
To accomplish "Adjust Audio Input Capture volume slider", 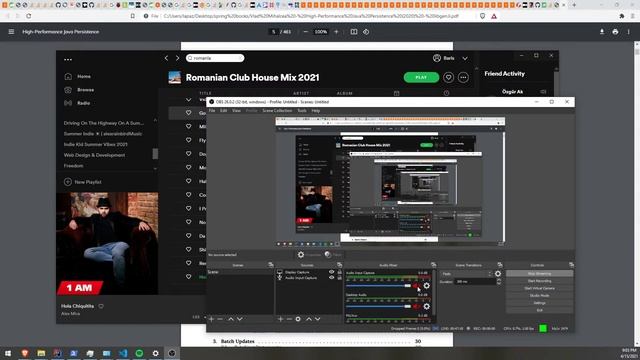I will point(378,286).
